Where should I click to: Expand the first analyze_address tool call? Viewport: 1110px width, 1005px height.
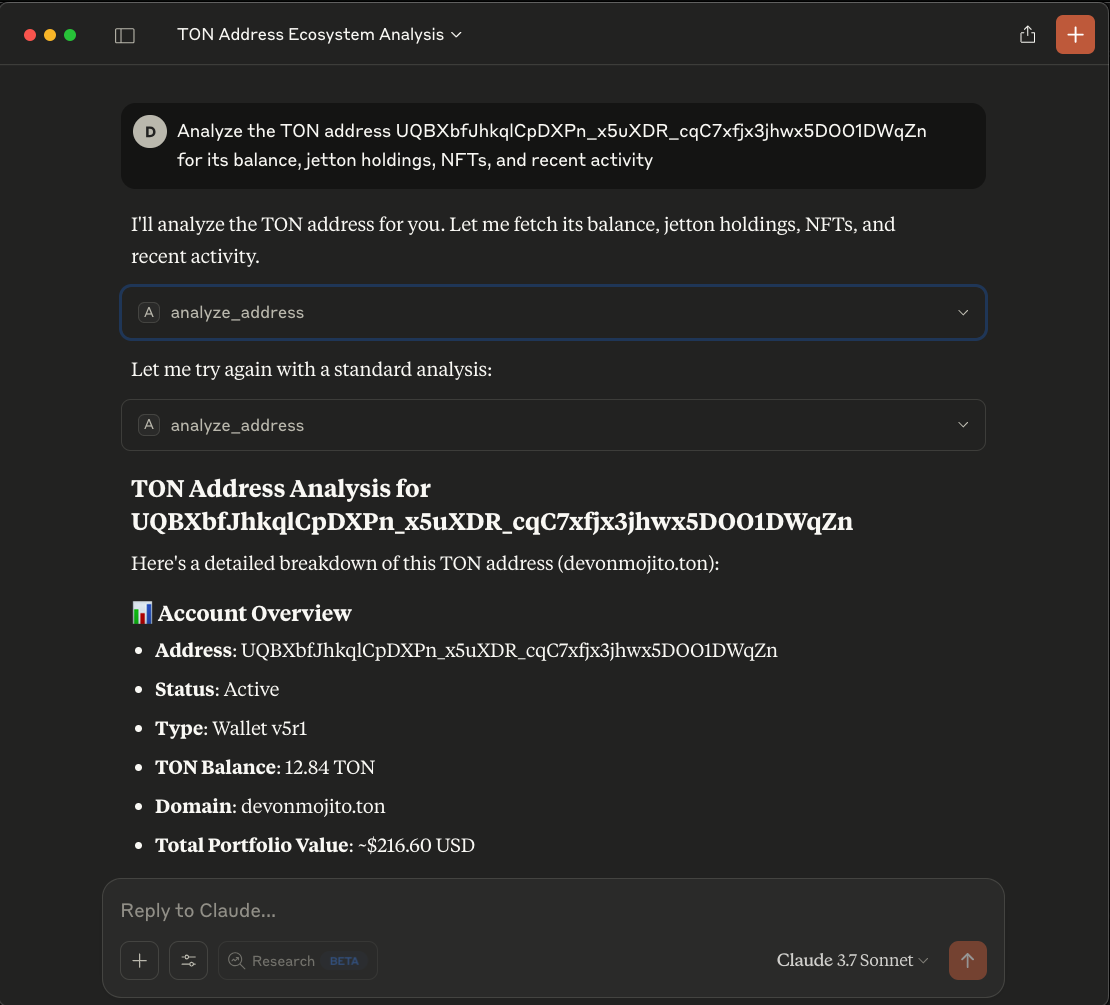(553, 312)
